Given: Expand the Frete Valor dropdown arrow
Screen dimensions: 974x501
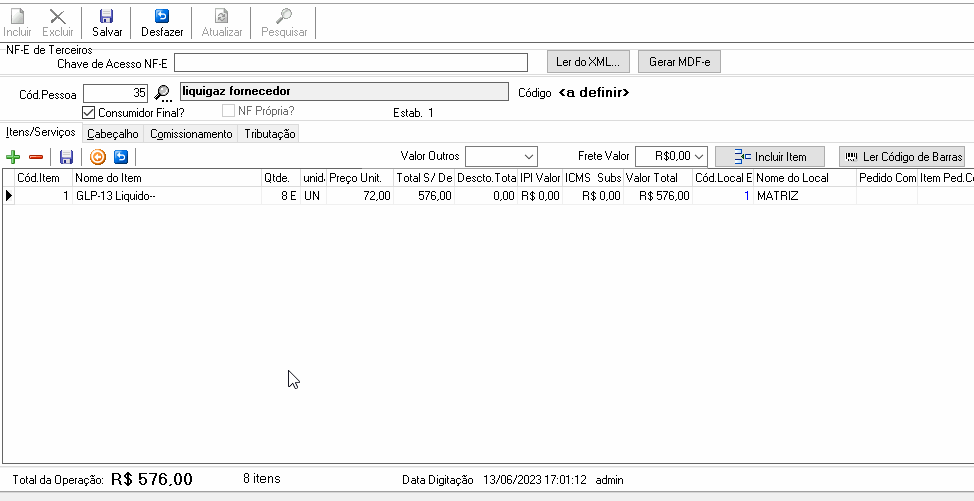Looking at the screenshot, I should (699, 156).
